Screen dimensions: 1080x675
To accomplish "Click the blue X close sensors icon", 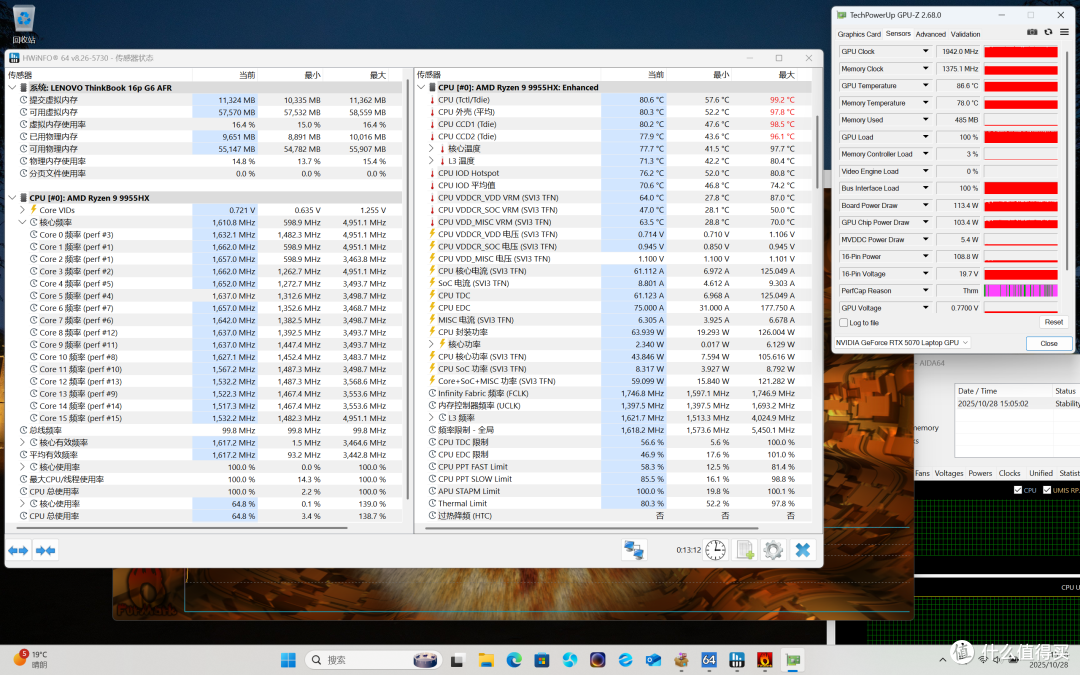I will tap(802, 550).
